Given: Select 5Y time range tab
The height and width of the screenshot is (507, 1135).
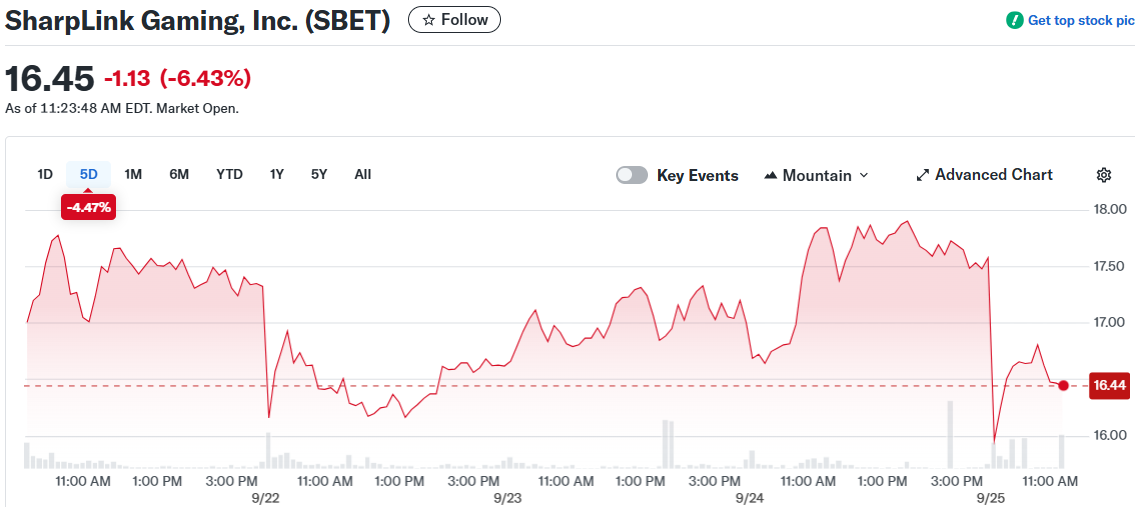Looking at the screenshot, I should click(x=319, y=175).
